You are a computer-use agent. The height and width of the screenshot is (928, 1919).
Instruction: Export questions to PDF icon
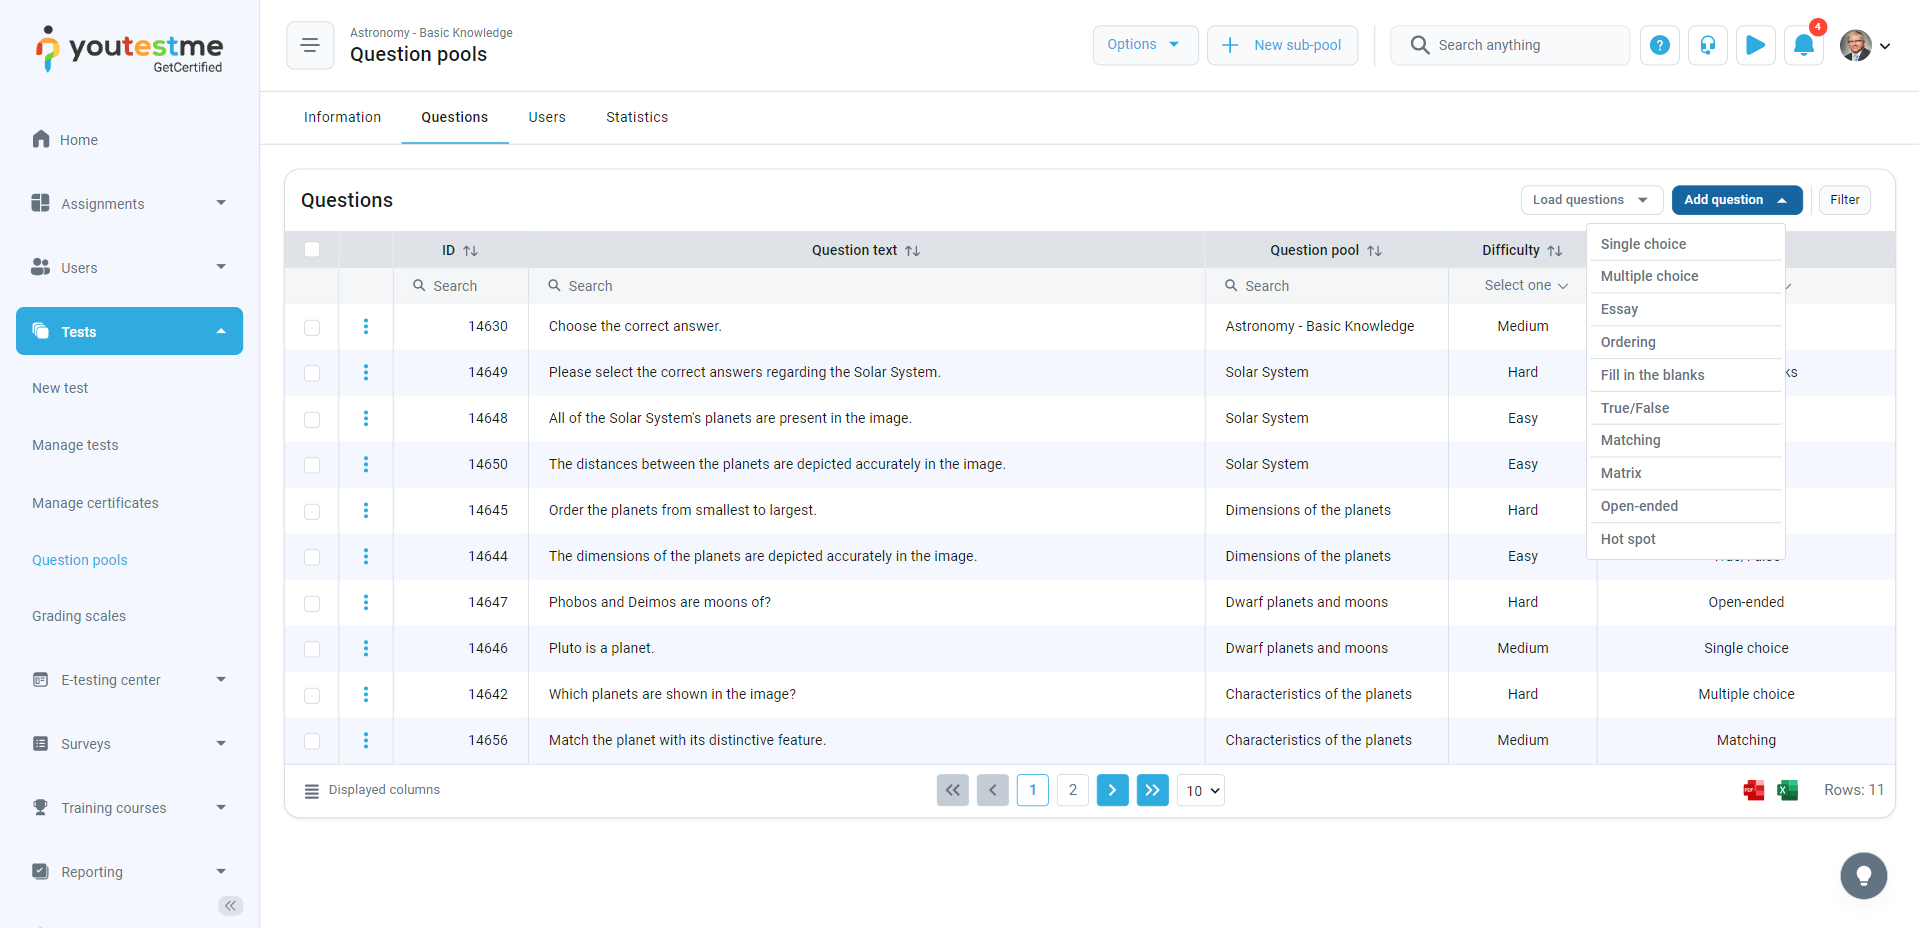pos(1753,790)
